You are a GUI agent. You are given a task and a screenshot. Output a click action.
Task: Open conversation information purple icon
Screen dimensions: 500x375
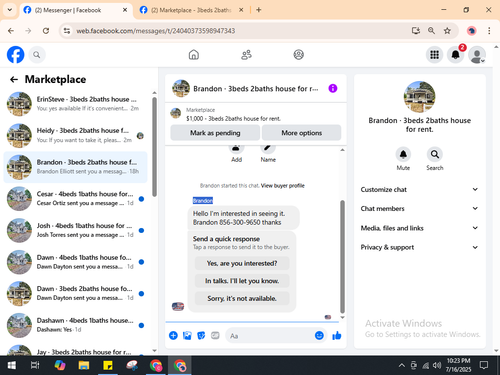pyautogui.click(x=333, y=88)
